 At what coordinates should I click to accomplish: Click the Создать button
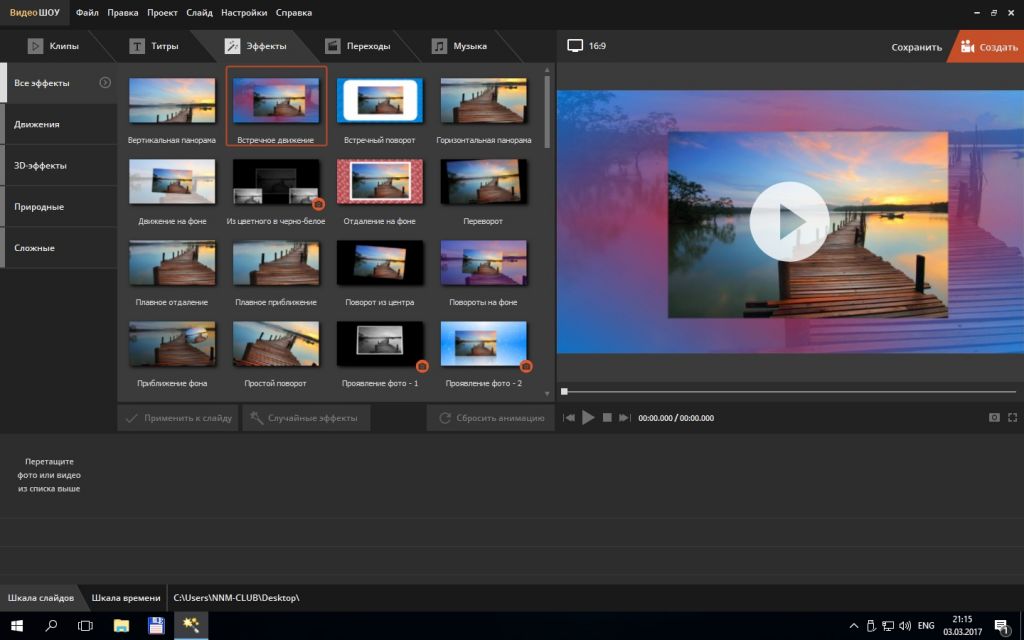pos(988,46)
